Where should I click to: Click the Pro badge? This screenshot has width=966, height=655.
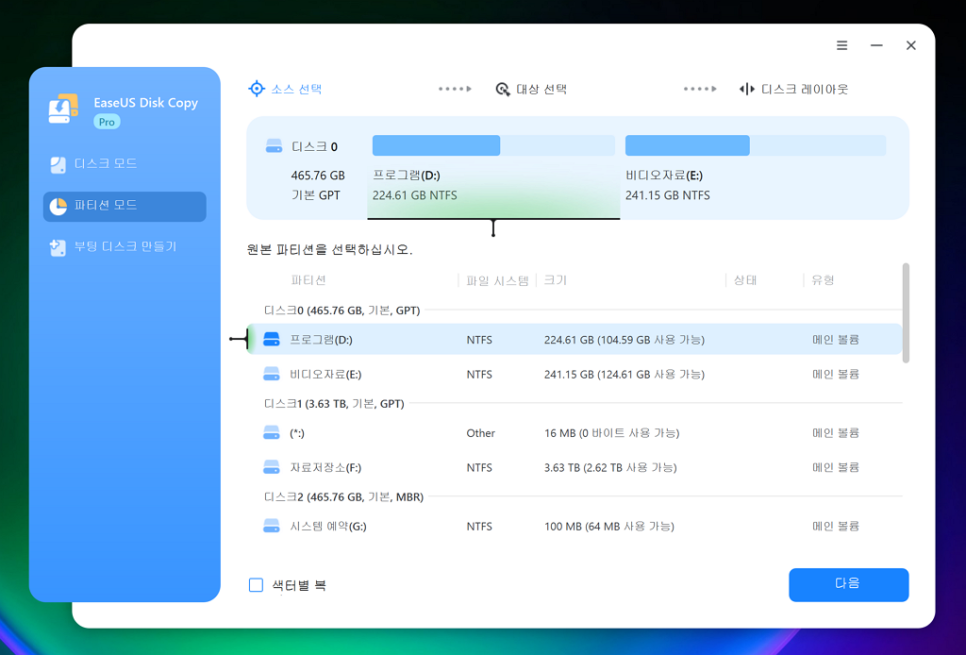coord(107,122)
